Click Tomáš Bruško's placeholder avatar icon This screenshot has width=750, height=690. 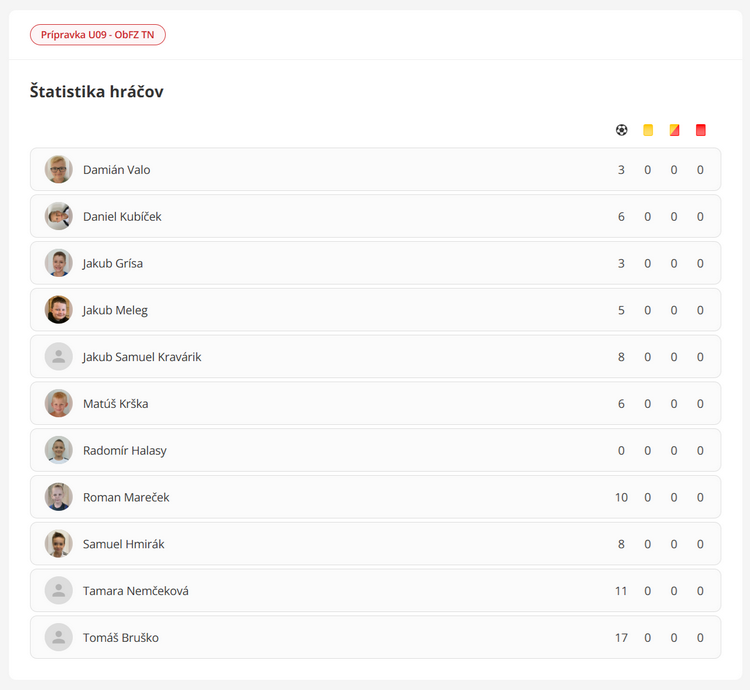(59, 638)
